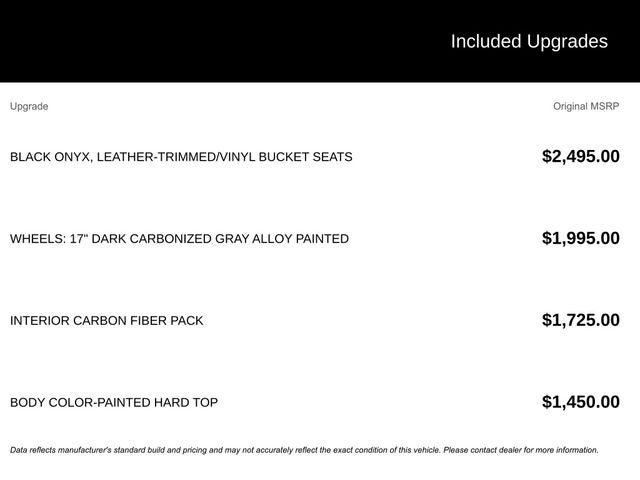640x480 pixels.
Task: Click the $1,725.00 price
Action: click(x=580, y=320)
